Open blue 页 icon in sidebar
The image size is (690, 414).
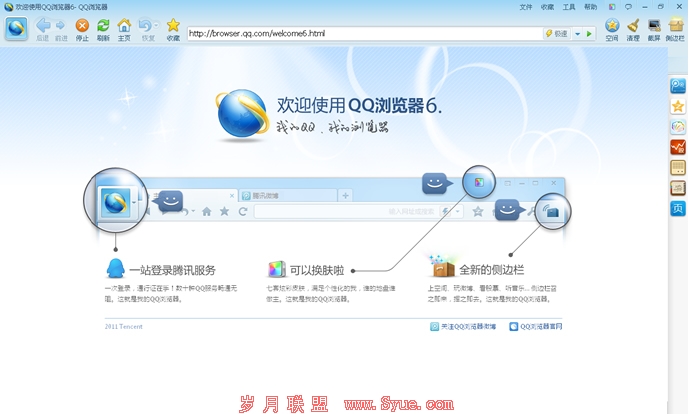click(x=678, y=208)
